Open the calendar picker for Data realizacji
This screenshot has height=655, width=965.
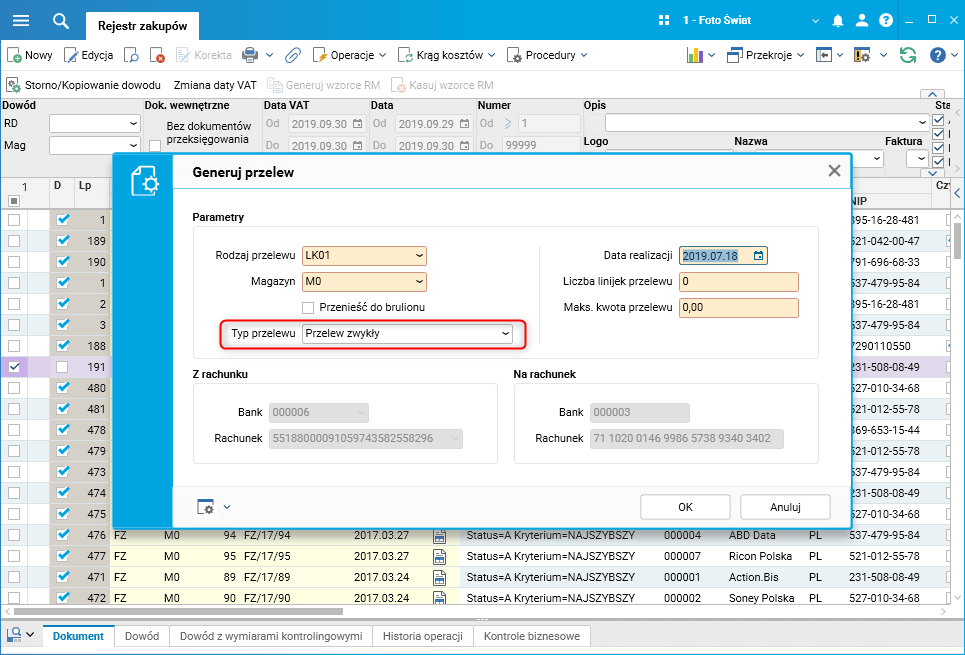coord(759,256)
